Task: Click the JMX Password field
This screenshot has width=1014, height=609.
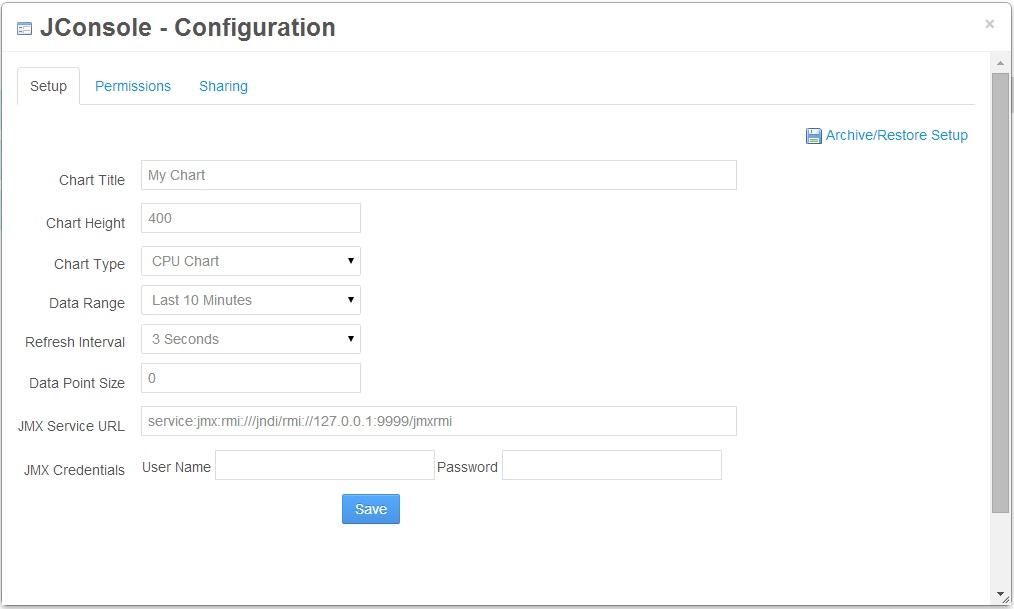Action: [x=611, y=465]
